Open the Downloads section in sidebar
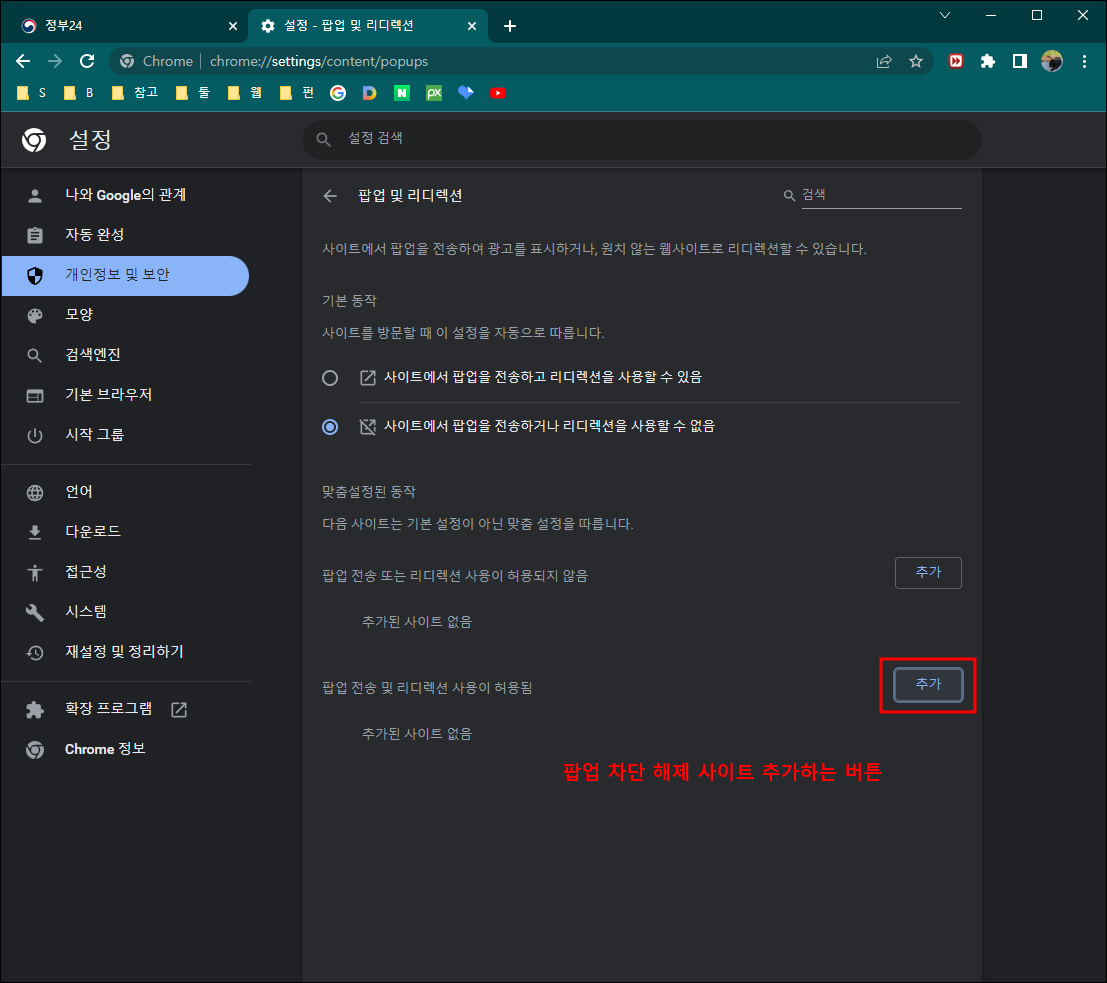The width and height of the screenshot is (1107, 983). coord(35,531)
